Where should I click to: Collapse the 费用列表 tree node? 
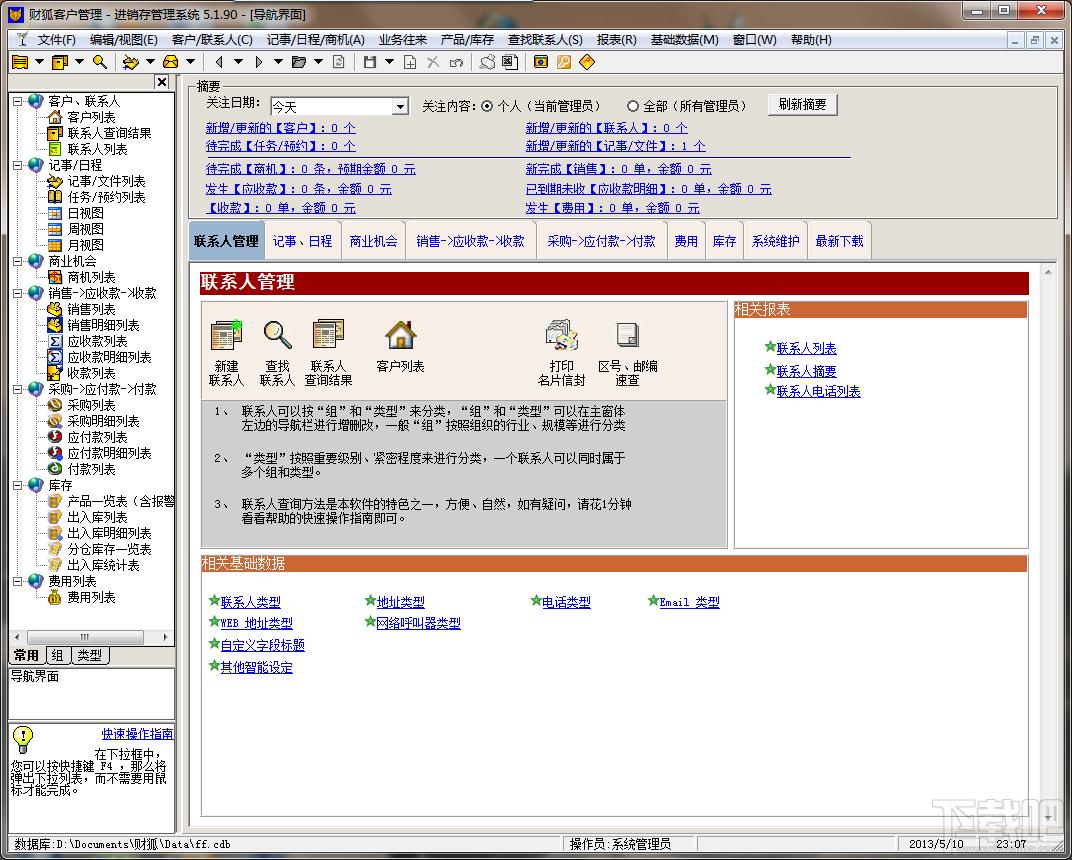[x=18, y=581]
